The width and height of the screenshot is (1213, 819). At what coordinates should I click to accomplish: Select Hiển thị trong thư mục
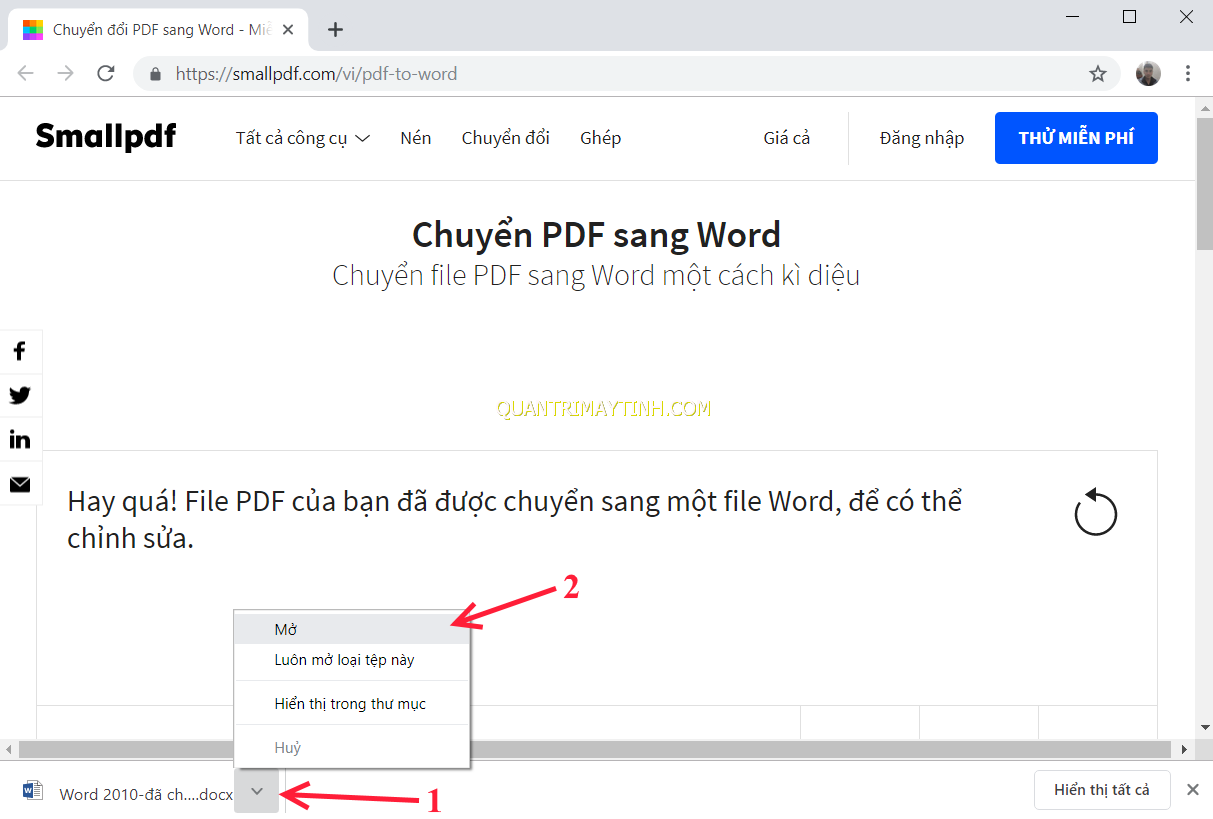point(351,704)
